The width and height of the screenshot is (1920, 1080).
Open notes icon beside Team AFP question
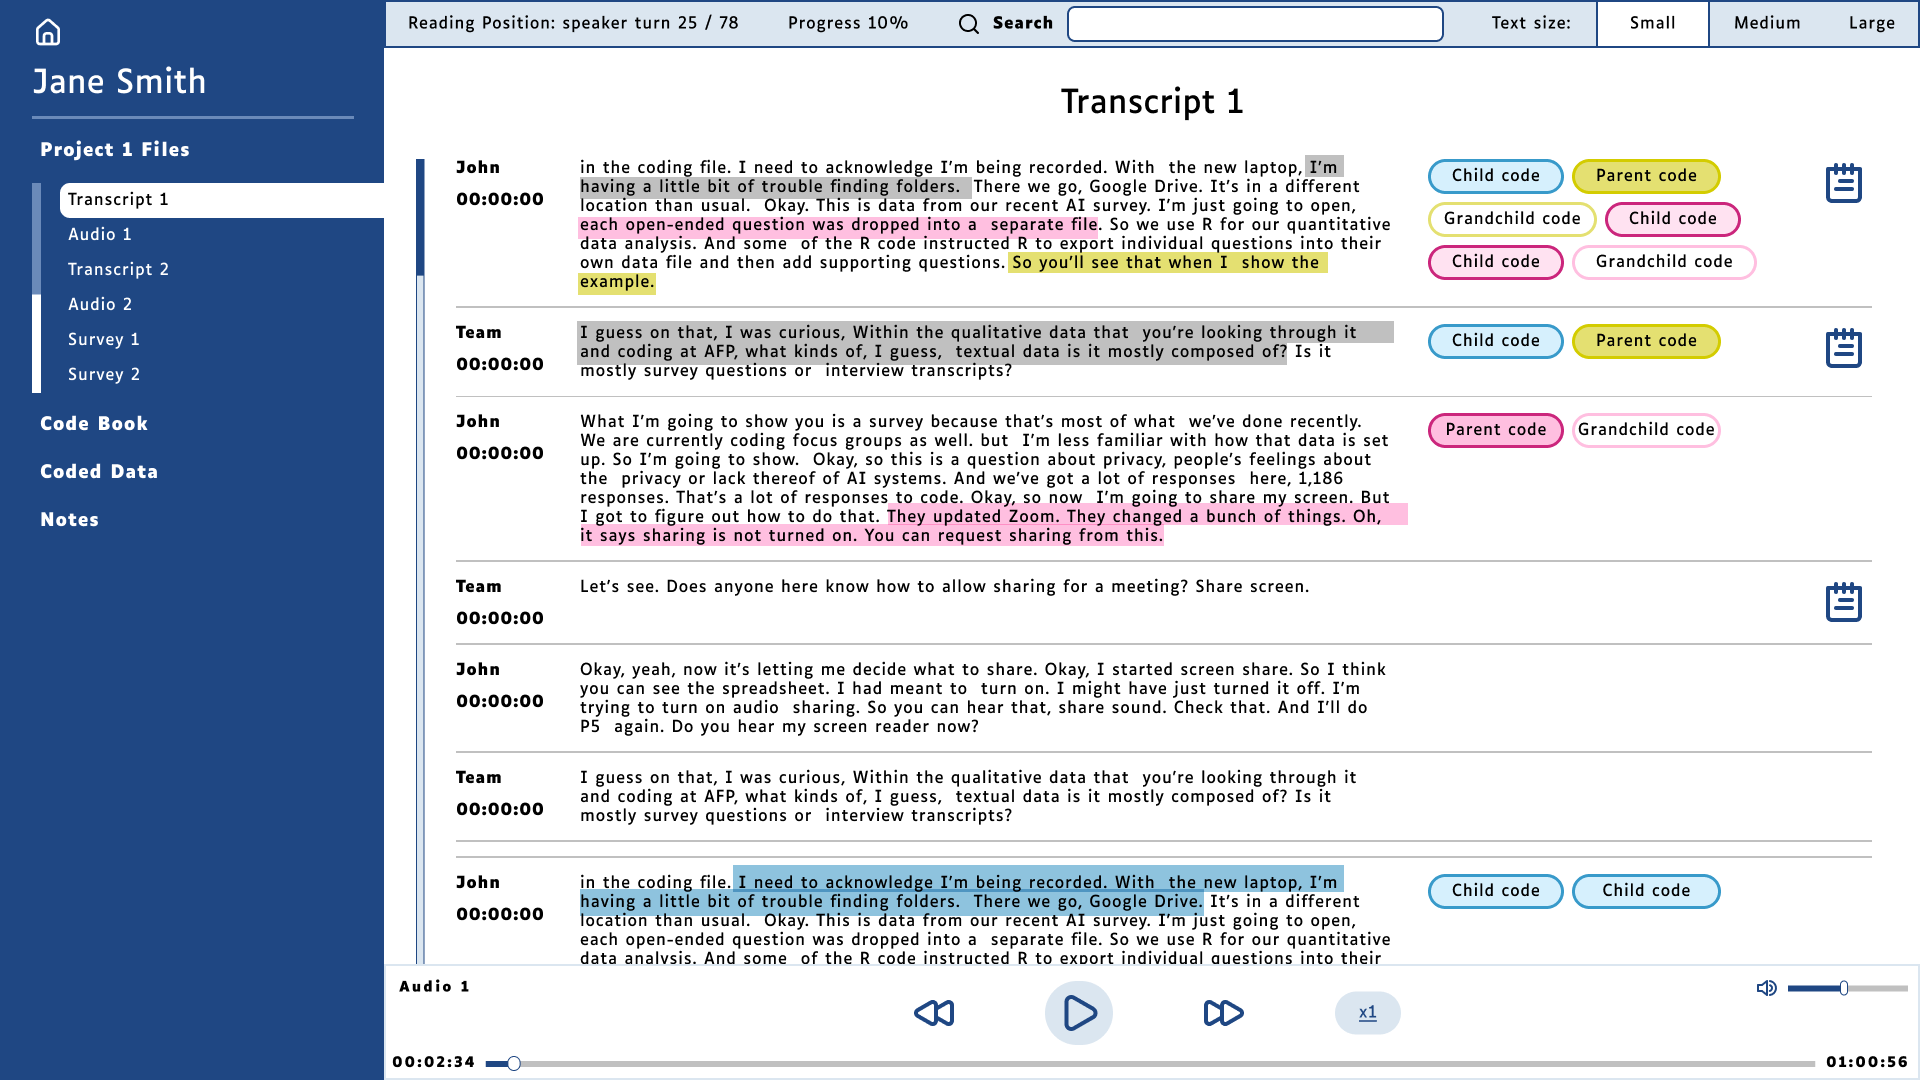1843,348
